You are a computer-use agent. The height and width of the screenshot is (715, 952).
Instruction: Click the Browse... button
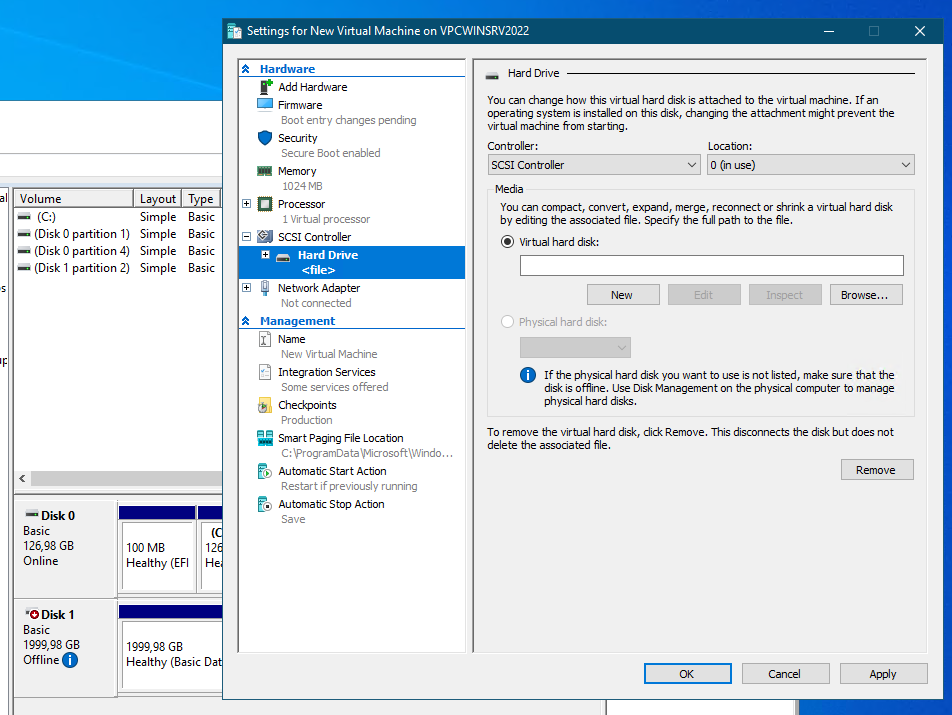(x=866, y=295)
